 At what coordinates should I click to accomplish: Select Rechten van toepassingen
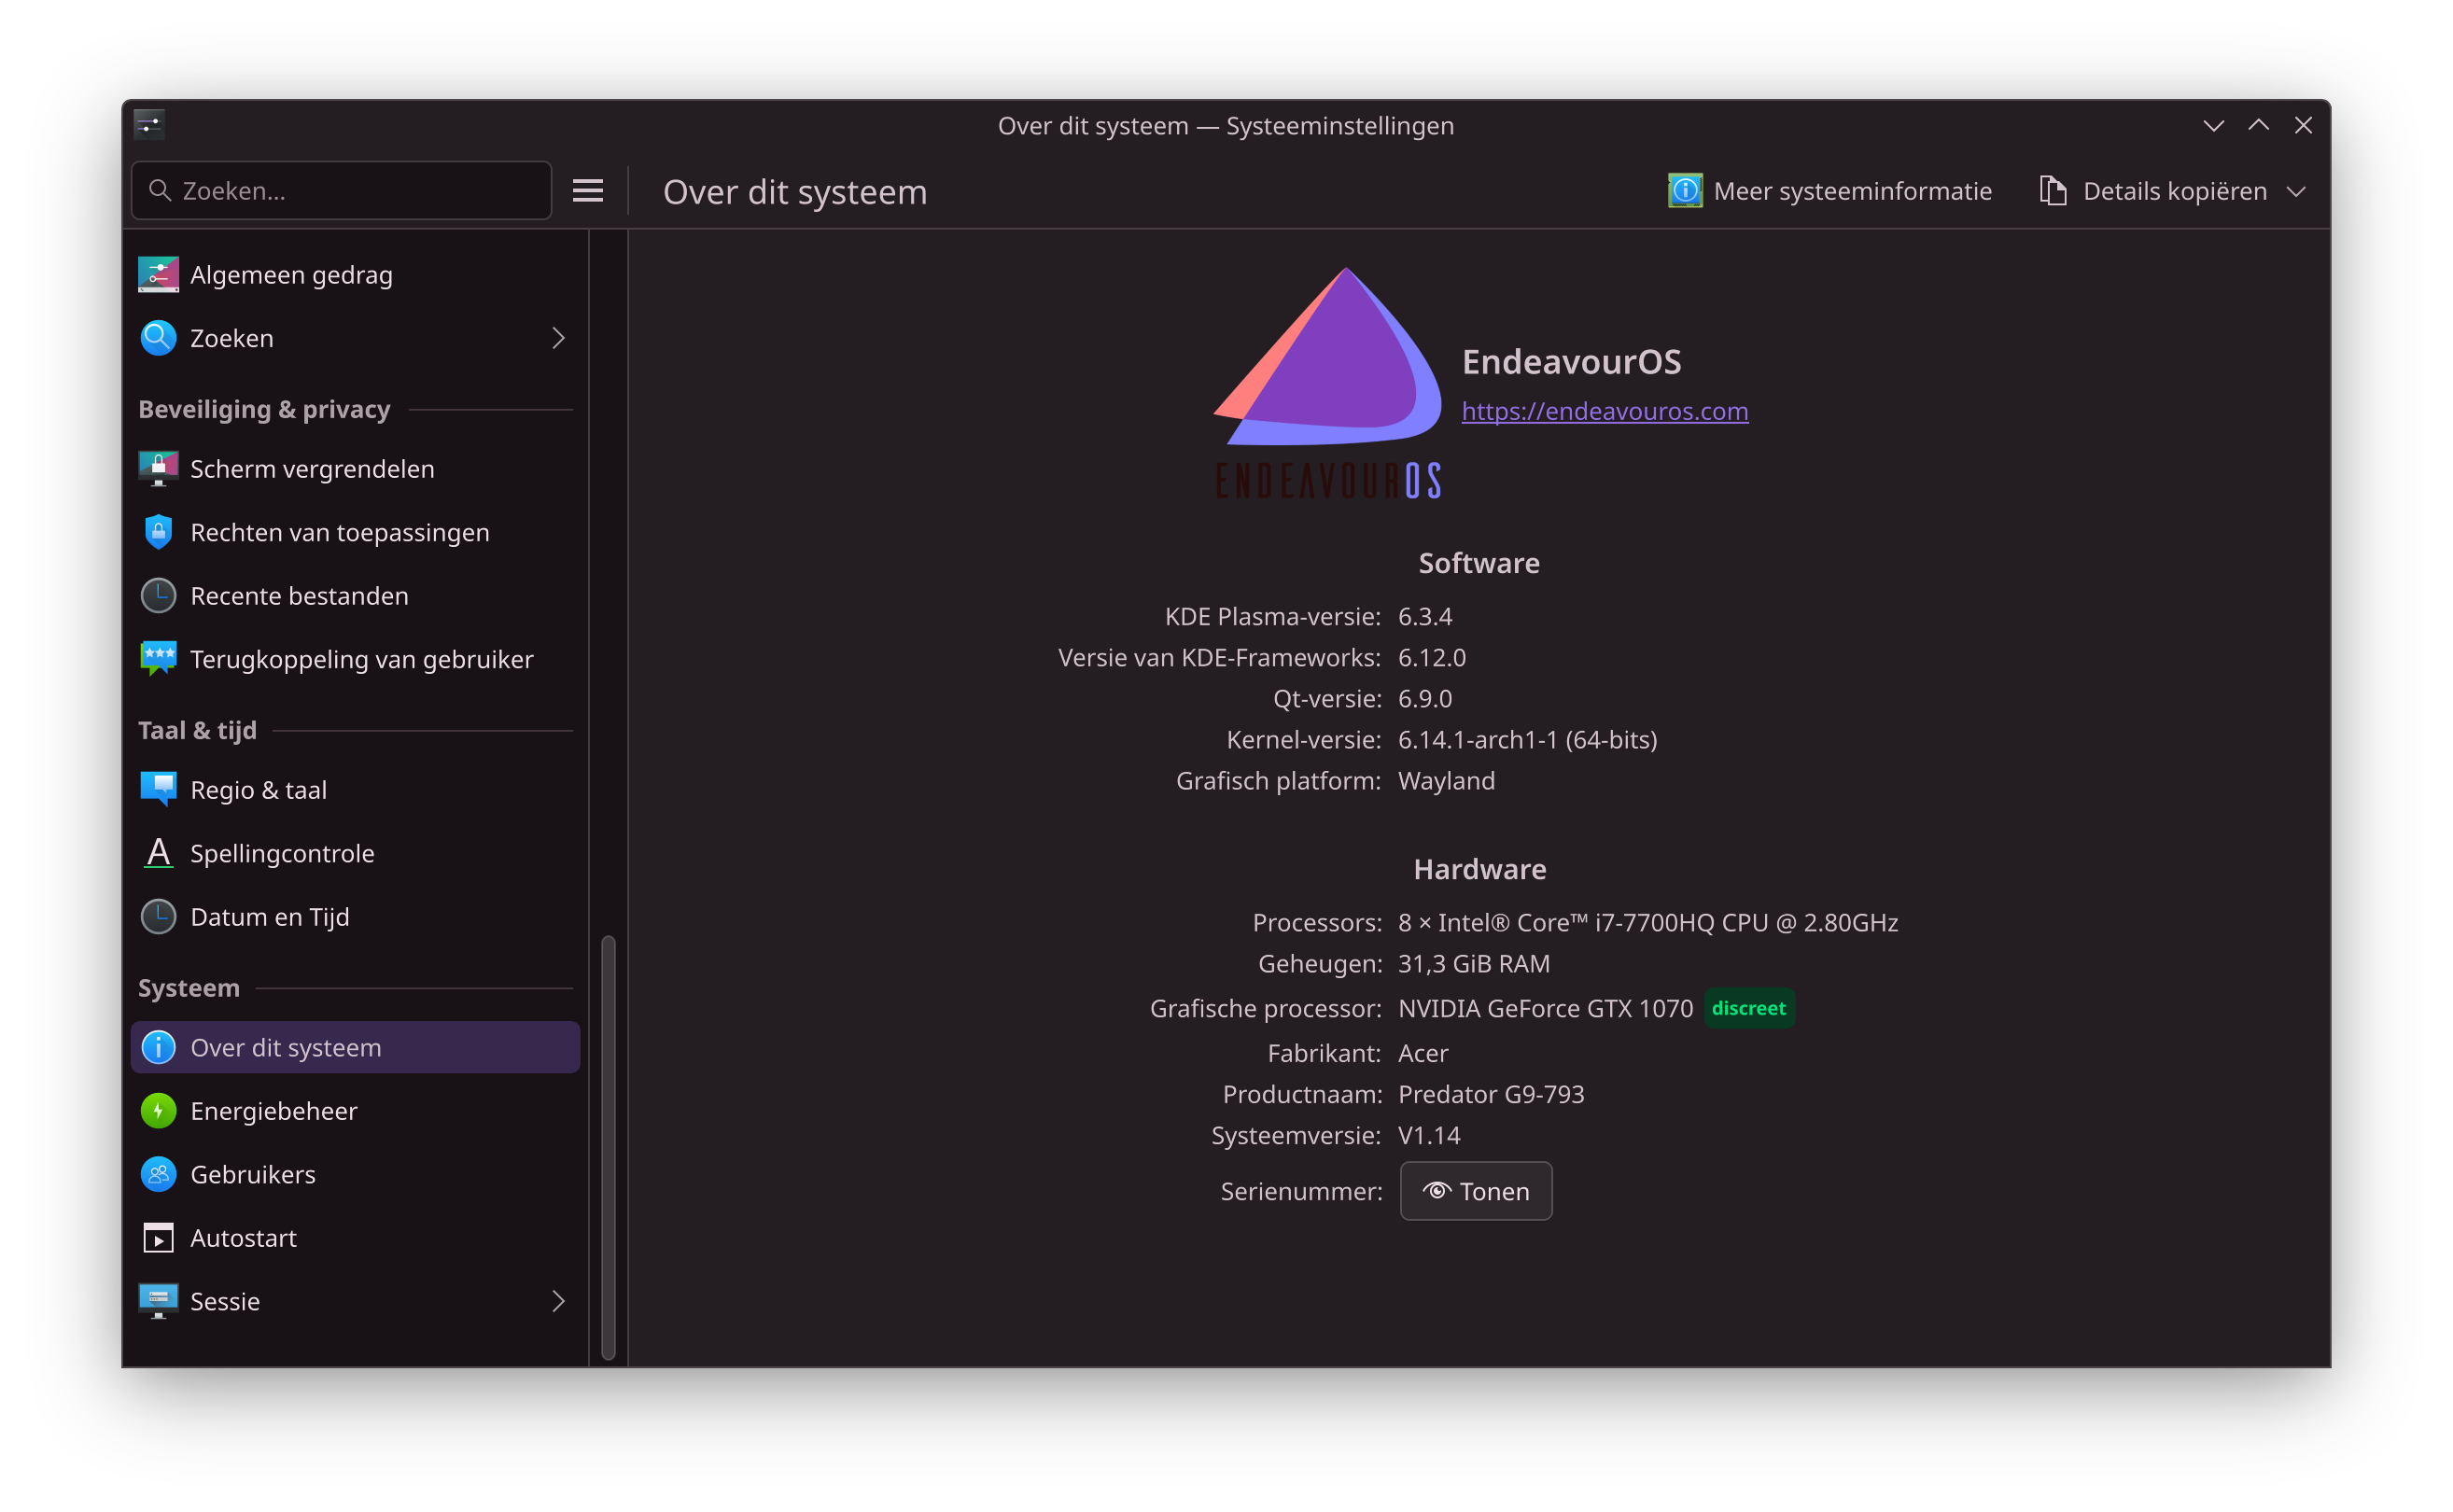pyautogui.click(x=355, y=532)
